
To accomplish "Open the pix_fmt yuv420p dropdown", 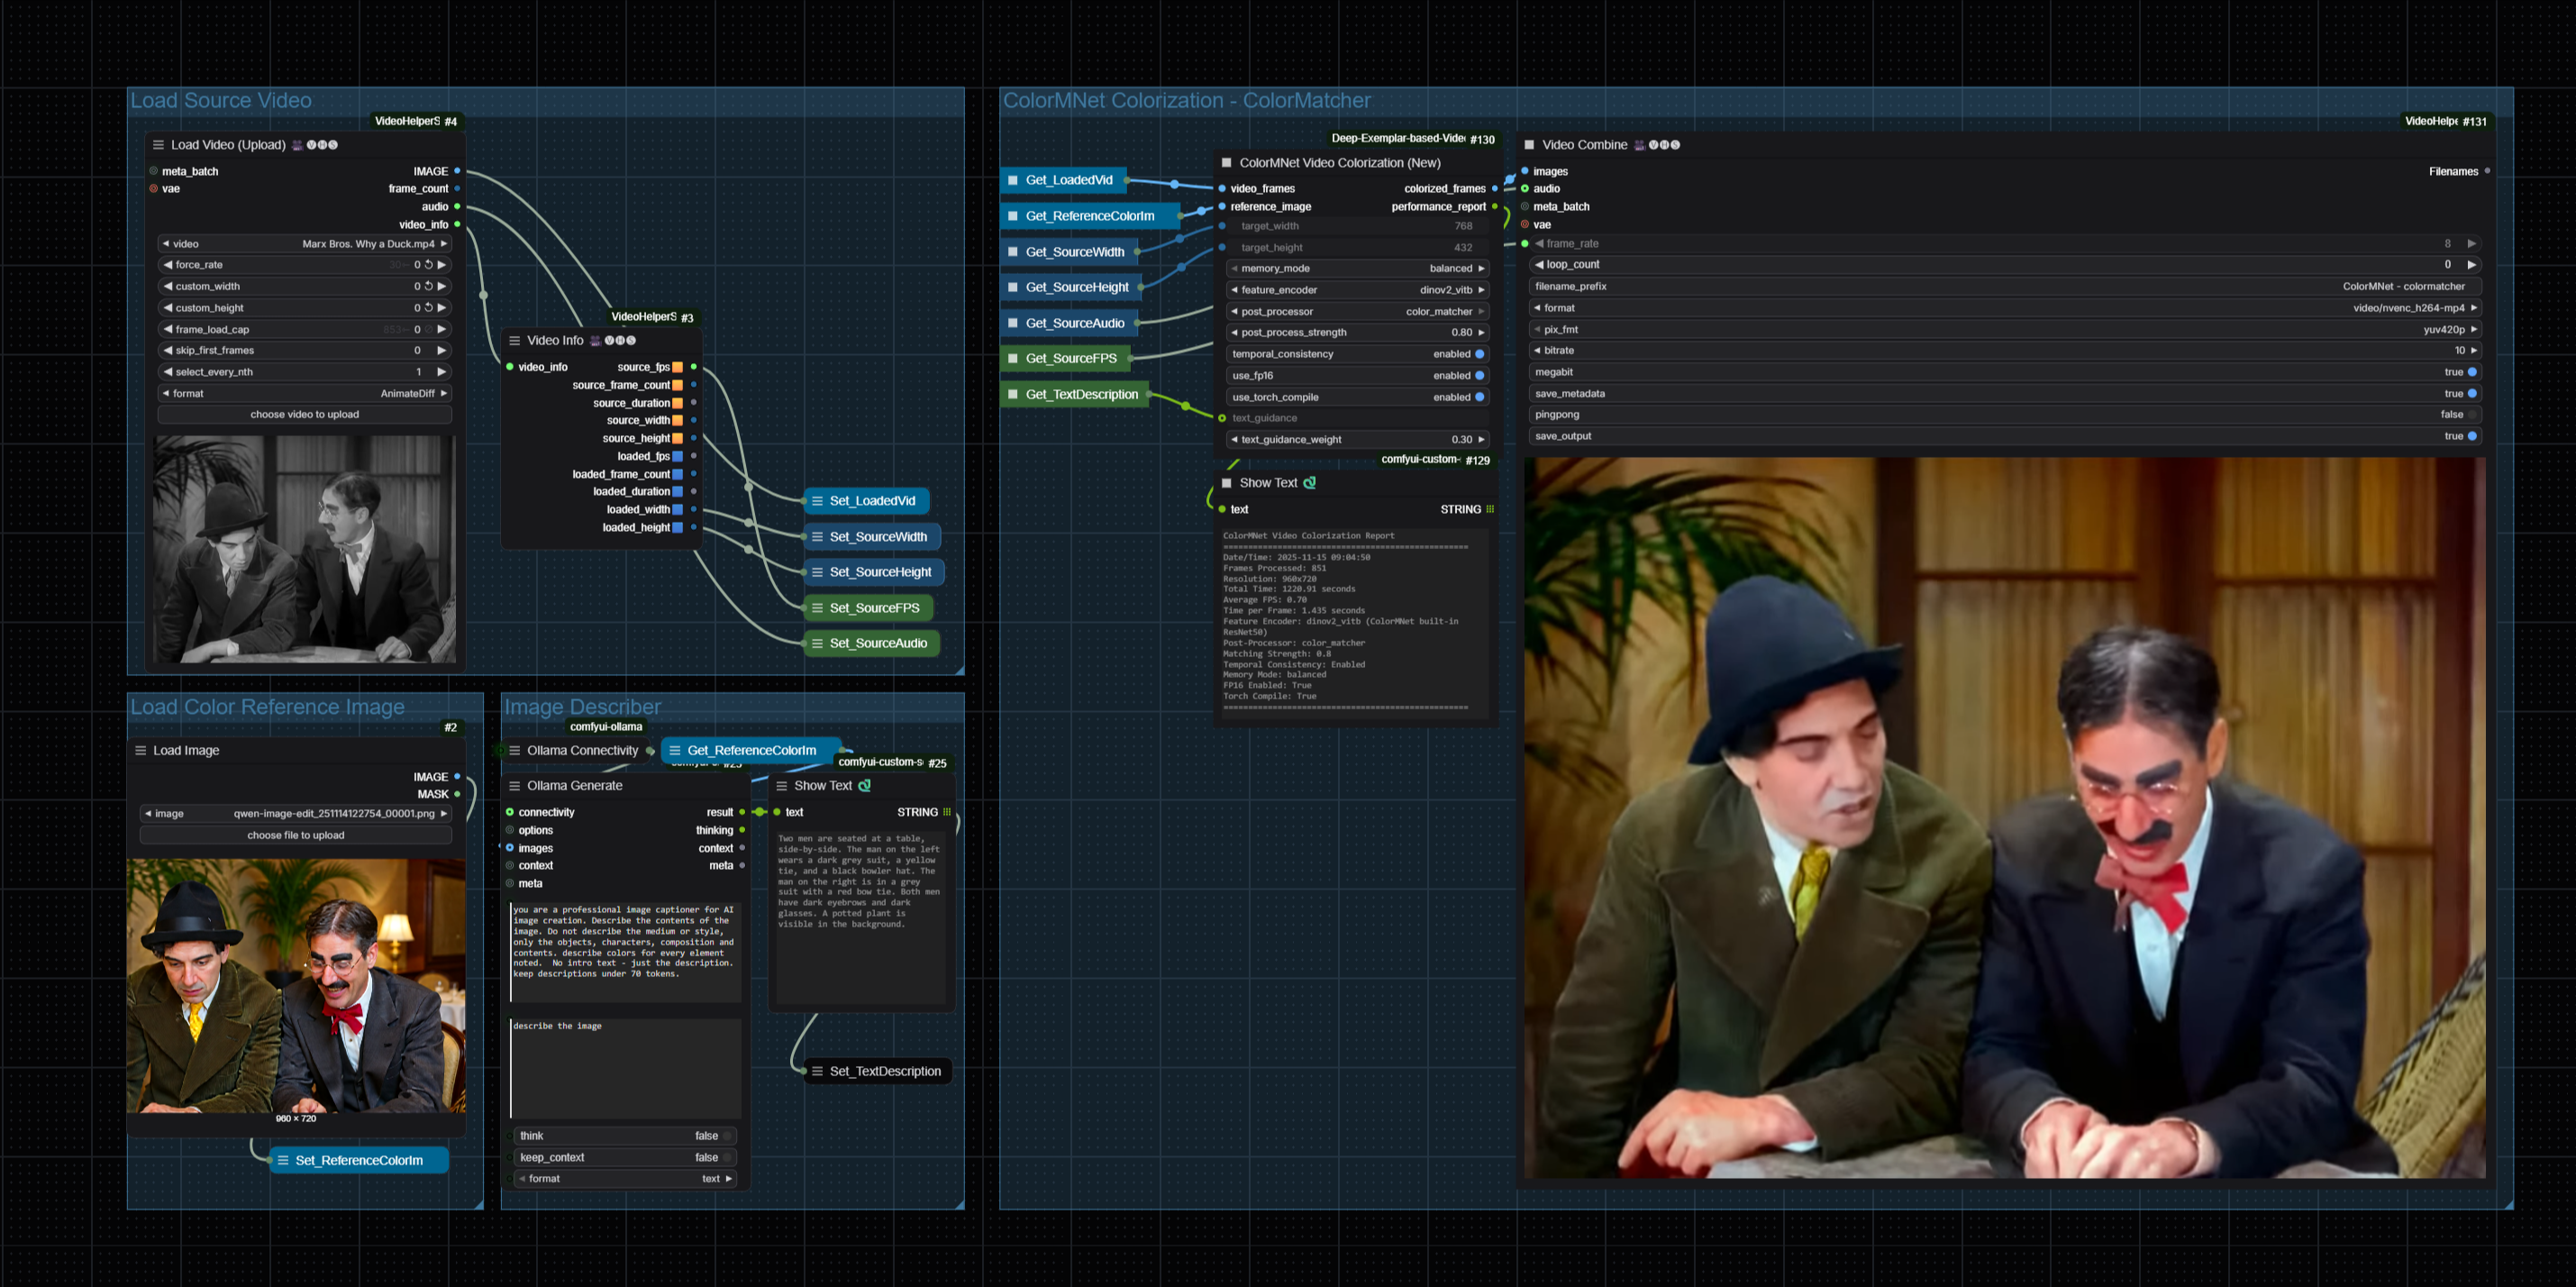I will (2005, 330).
